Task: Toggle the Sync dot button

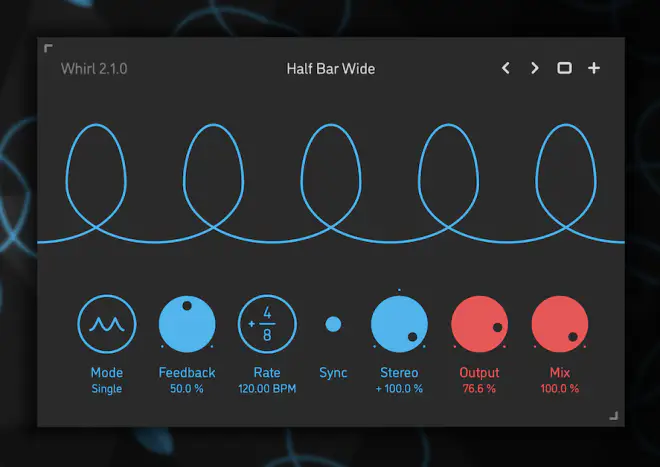Action: coord(333,324)
